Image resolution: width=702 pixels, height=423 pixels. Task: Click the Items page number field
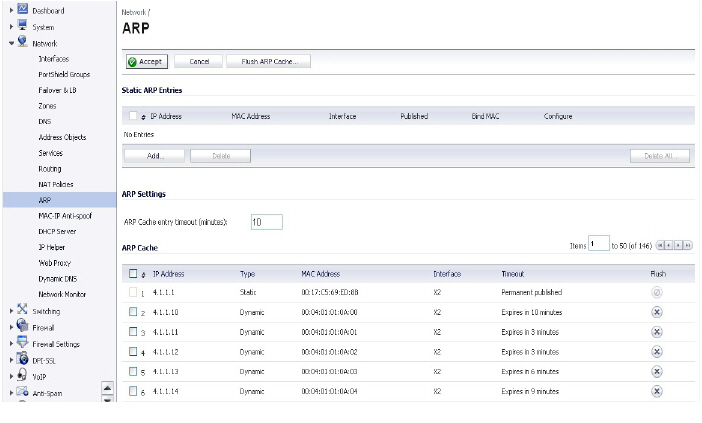pyautogui.click(x=599, y=244)
